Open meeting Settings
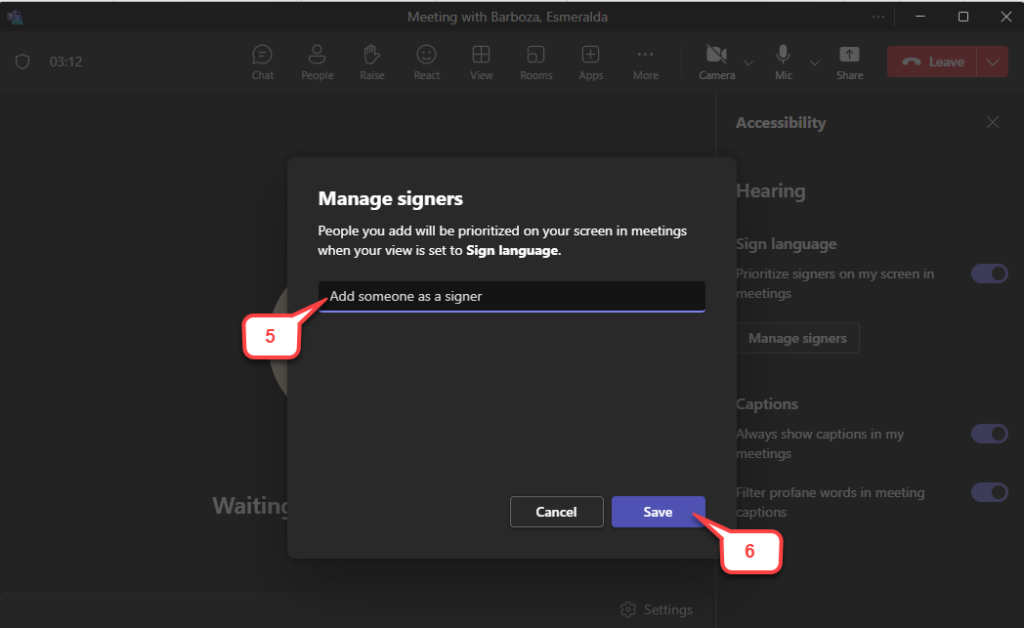 click(x=656, y=609)
